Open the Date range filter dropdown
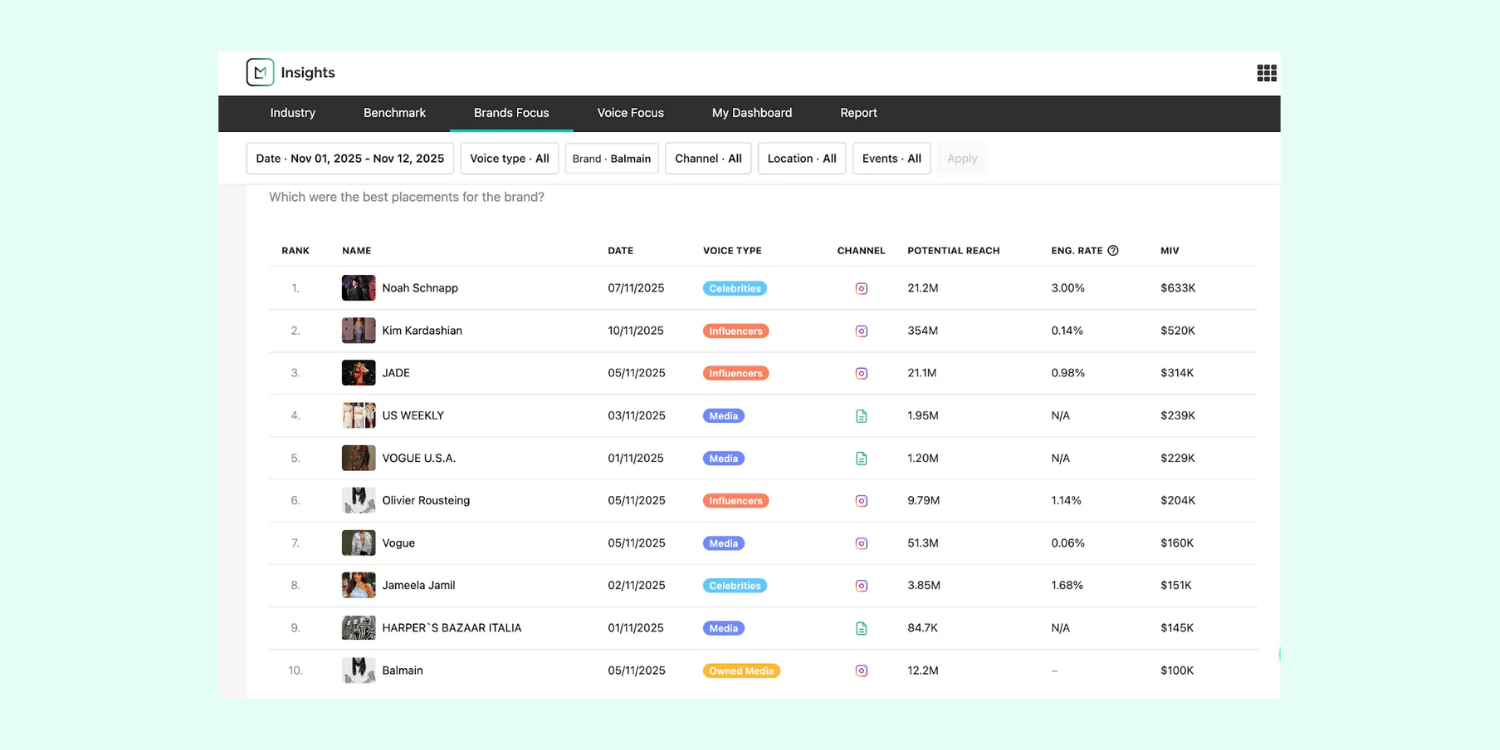 pos(350,159)
